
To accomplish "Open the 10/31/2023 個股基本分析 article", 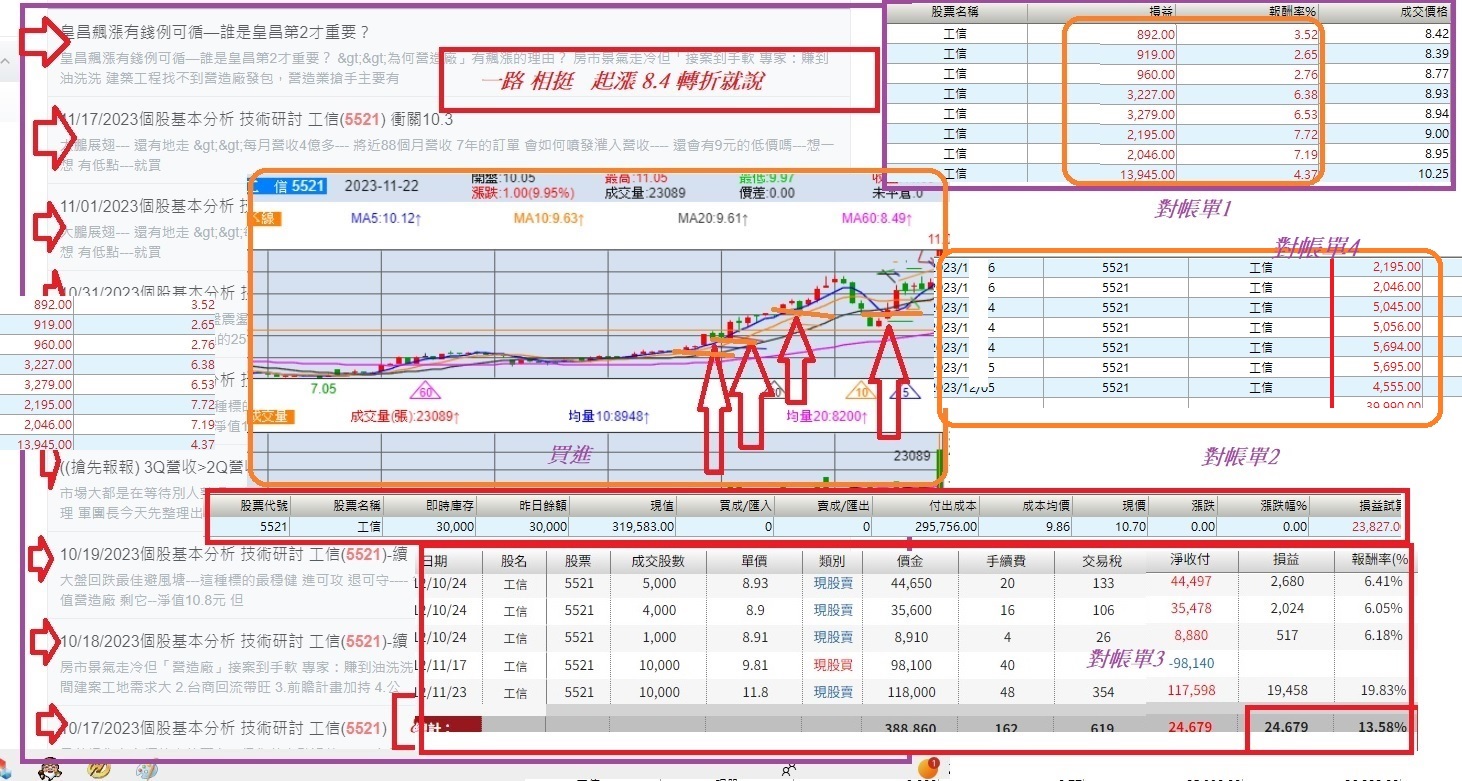I will coord(155,292).
